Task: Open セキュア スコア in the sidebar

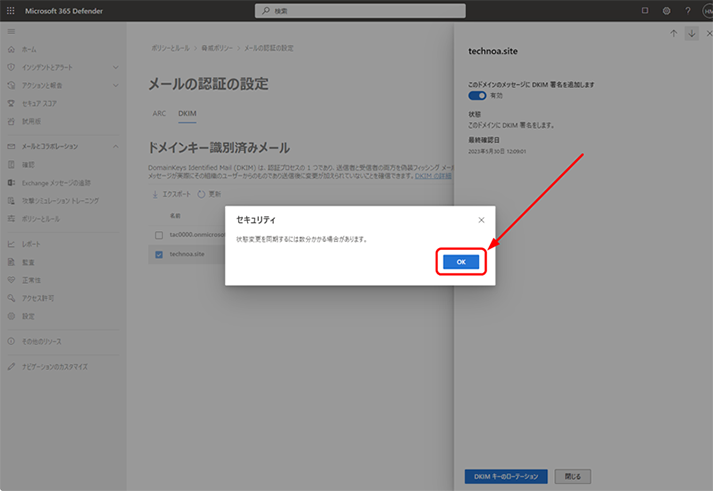Action: click(x=40, y=104)
